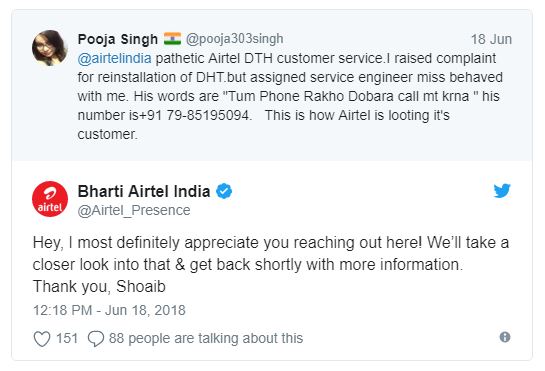545x371 pixels.
Task: Open the @pooja303singh handle
Action: 234,39
